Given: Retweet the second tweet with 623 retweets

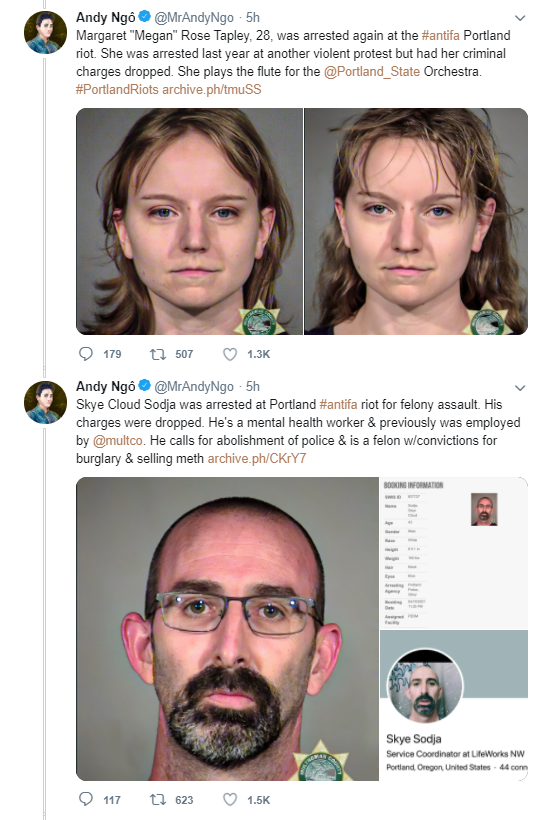Looking at the screenshot, I should coord(157,799).
